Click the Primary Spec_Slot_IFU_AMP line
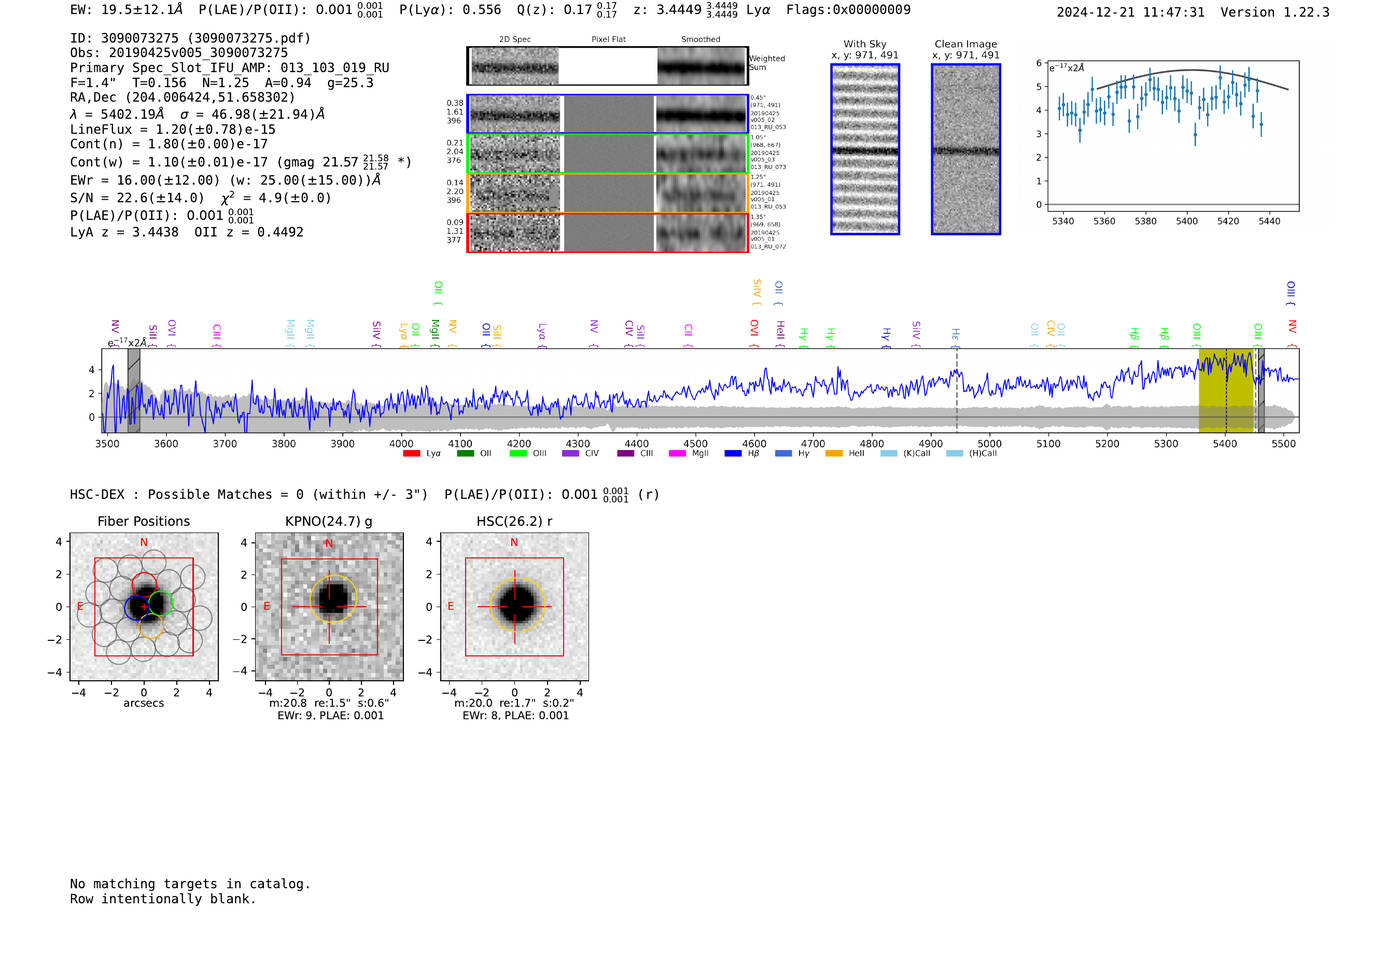1400x953 pixels. click(x=230, y=68)
